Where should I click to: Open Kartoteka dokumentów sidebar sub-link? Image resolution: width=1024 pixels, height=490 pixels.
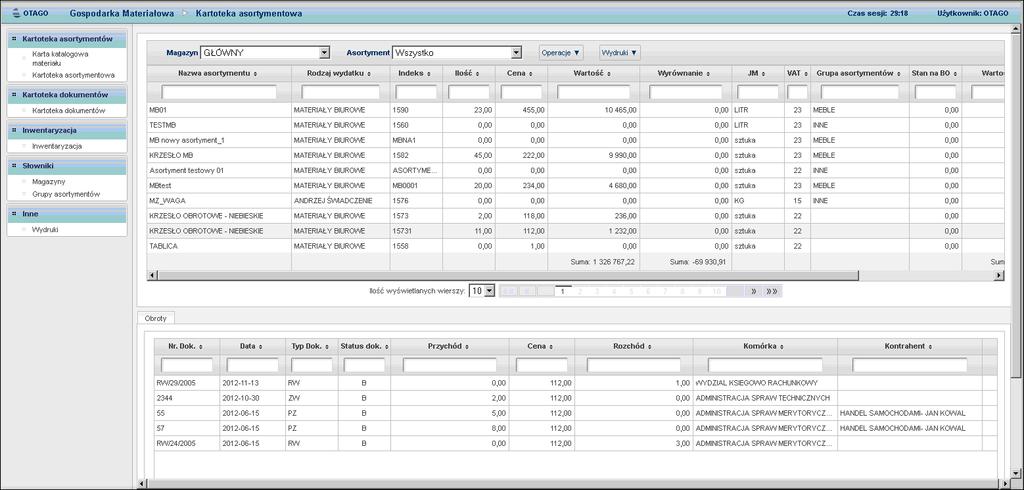pyautogui.click(x=69, y=111)
